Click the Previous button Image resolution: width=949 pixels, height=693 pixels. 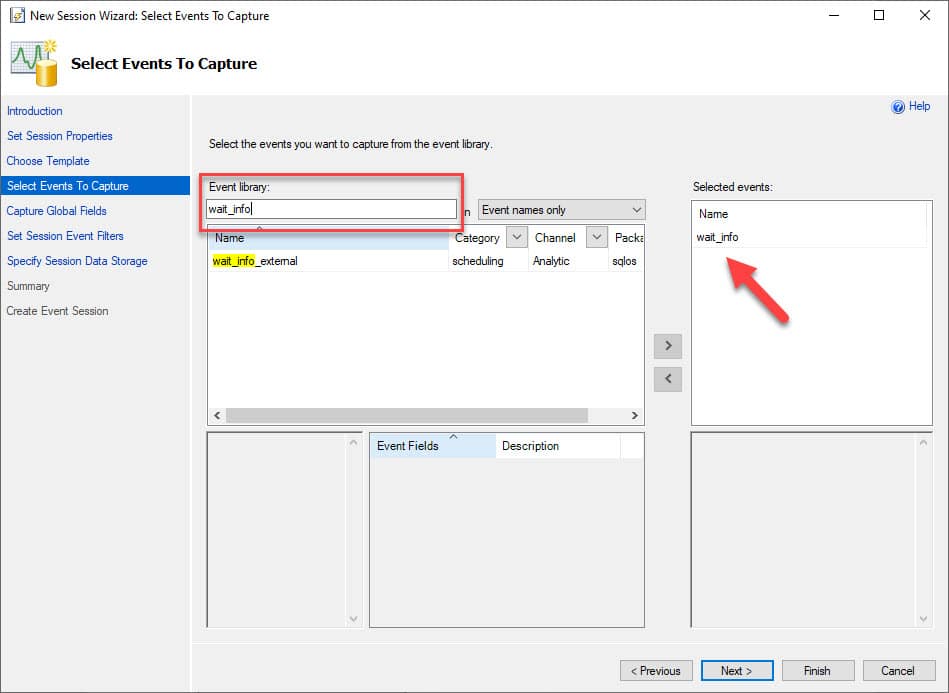656,671
